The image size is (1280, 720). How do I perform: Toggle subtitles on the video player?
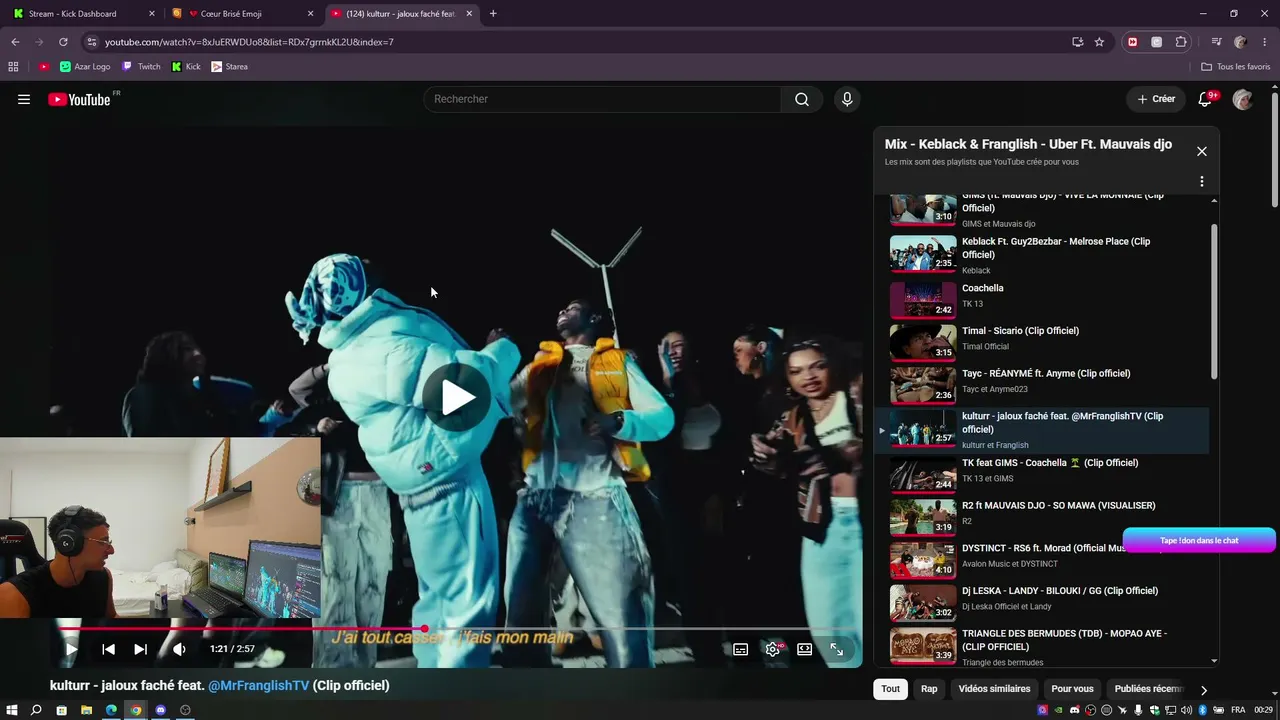coord(741,649)
